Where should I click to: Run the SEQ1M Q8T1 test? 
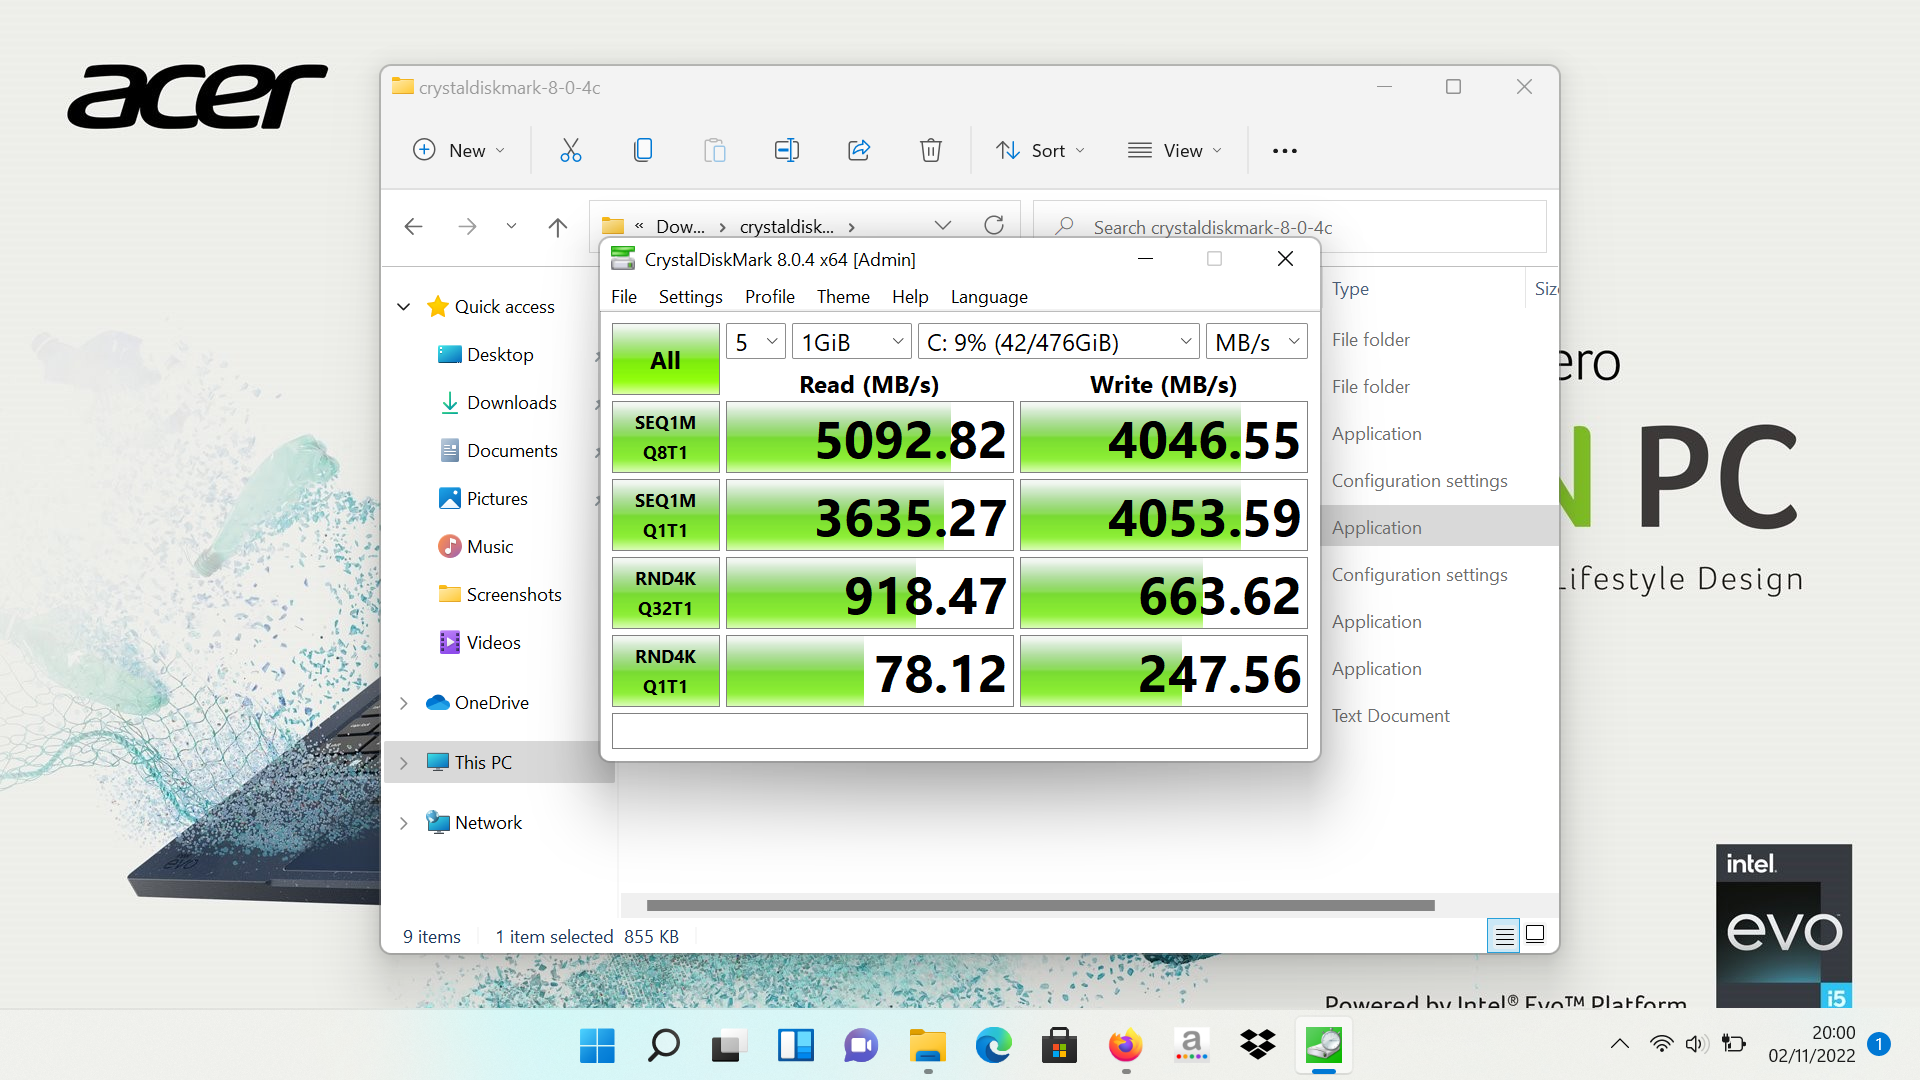(x=665, y=437)
